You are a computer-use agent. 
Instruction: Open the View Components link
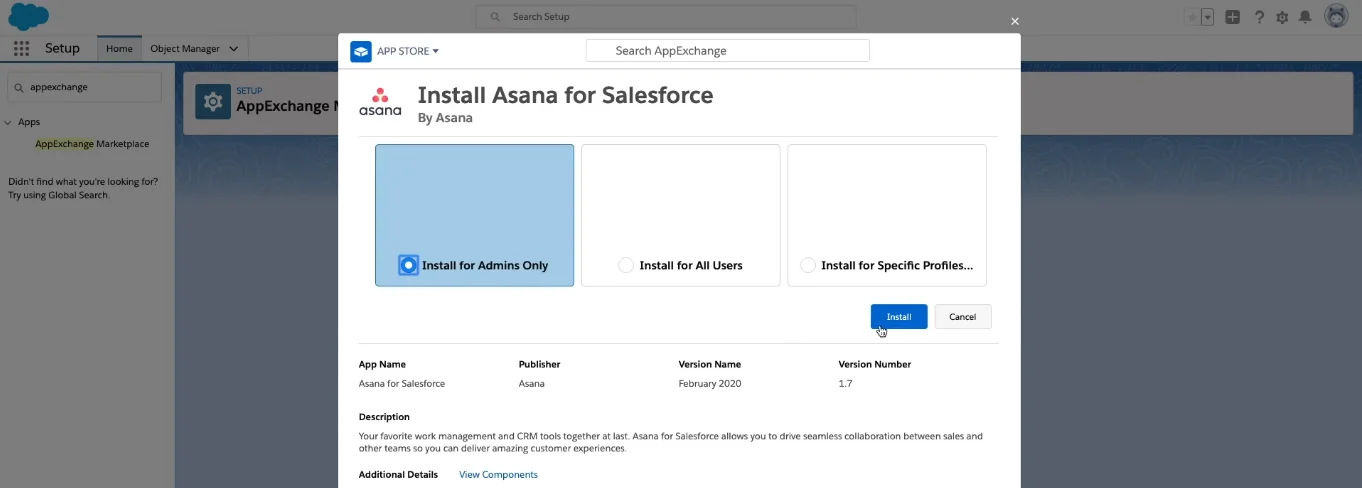click(x=498, y=475)
